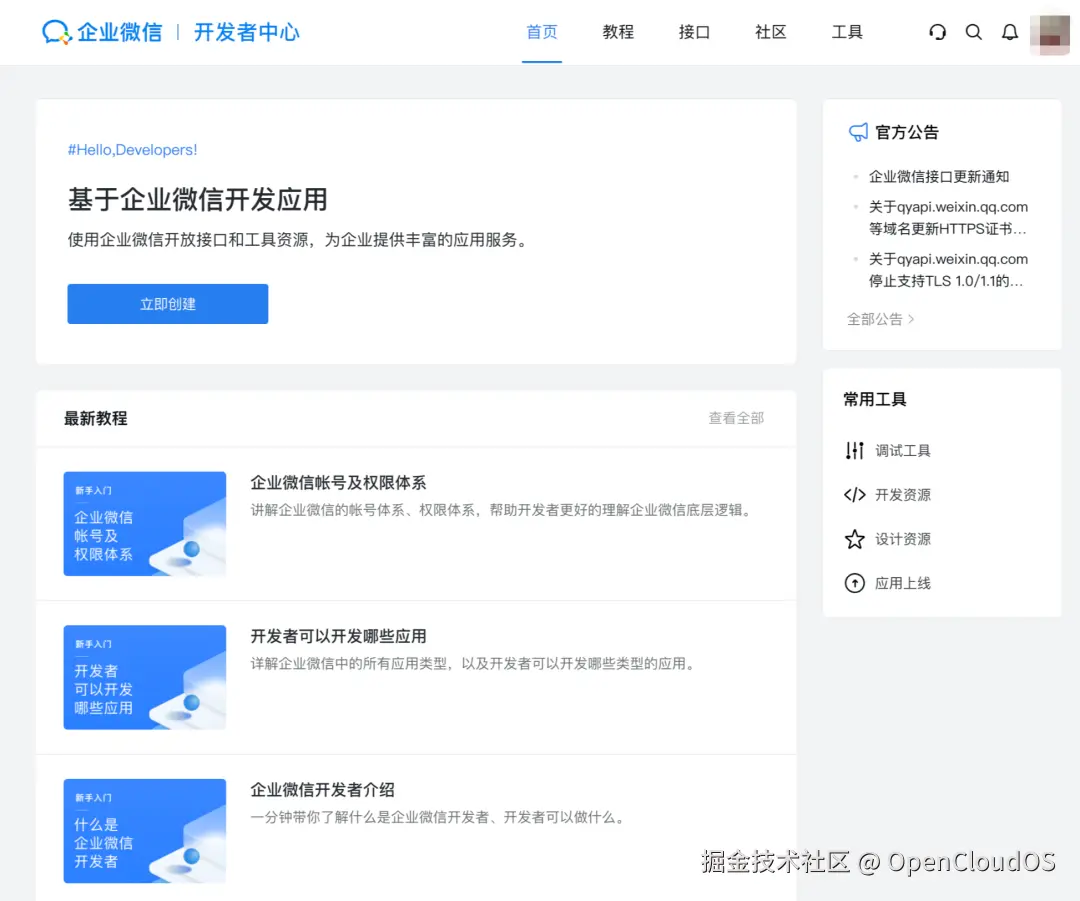Open the 教程 tab
Image resolution: width=1080 pixels, height=901 pixels.
coord(618,32)
